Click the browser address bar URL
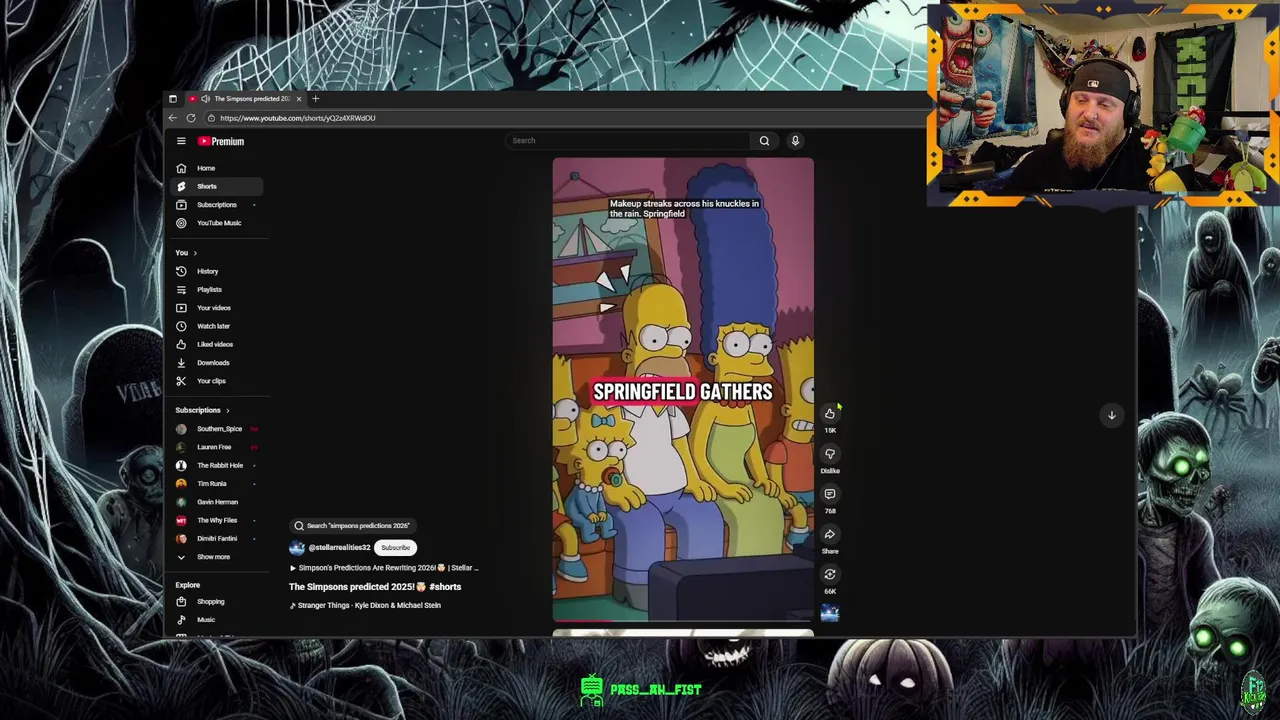The image size is (1280, 720). [x=298, y=118]
